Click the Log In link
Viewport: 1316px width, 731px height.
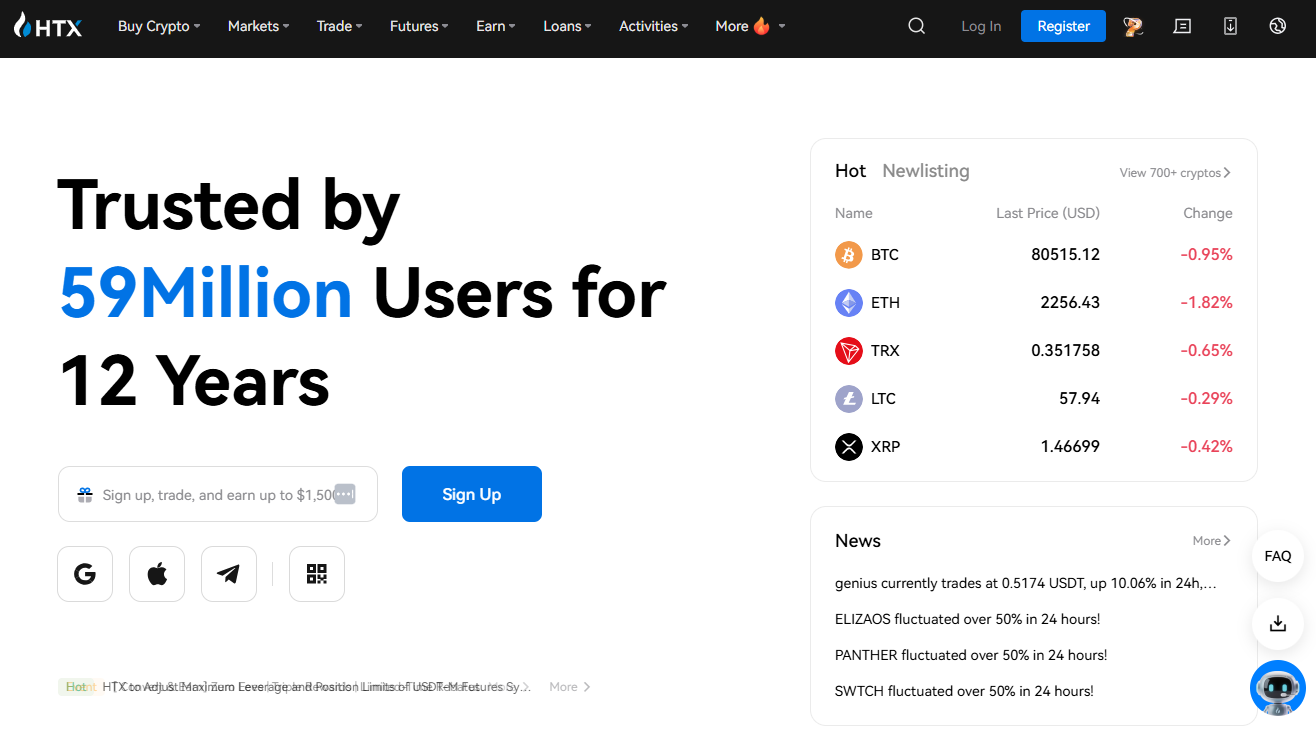tap(981, 26)
